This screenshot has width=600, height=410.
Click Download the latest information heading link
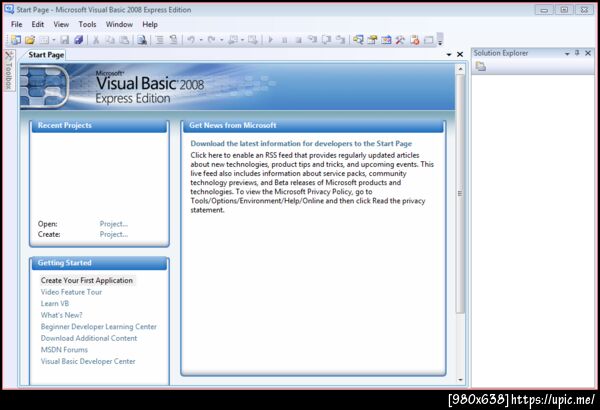click(301, 144)
